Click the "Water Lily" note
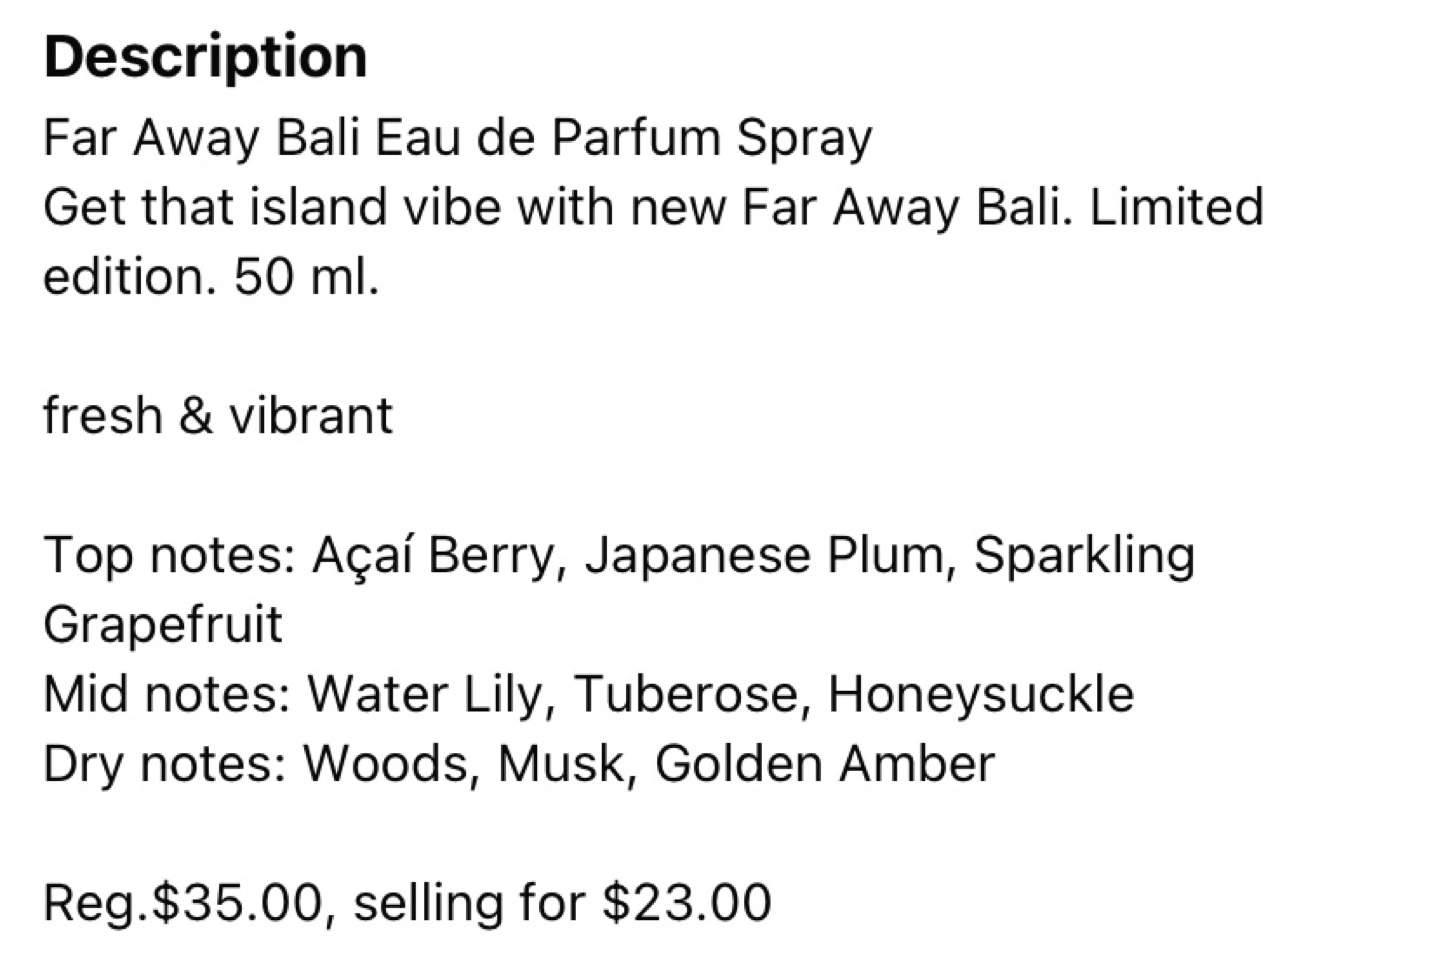 [425, 695]
